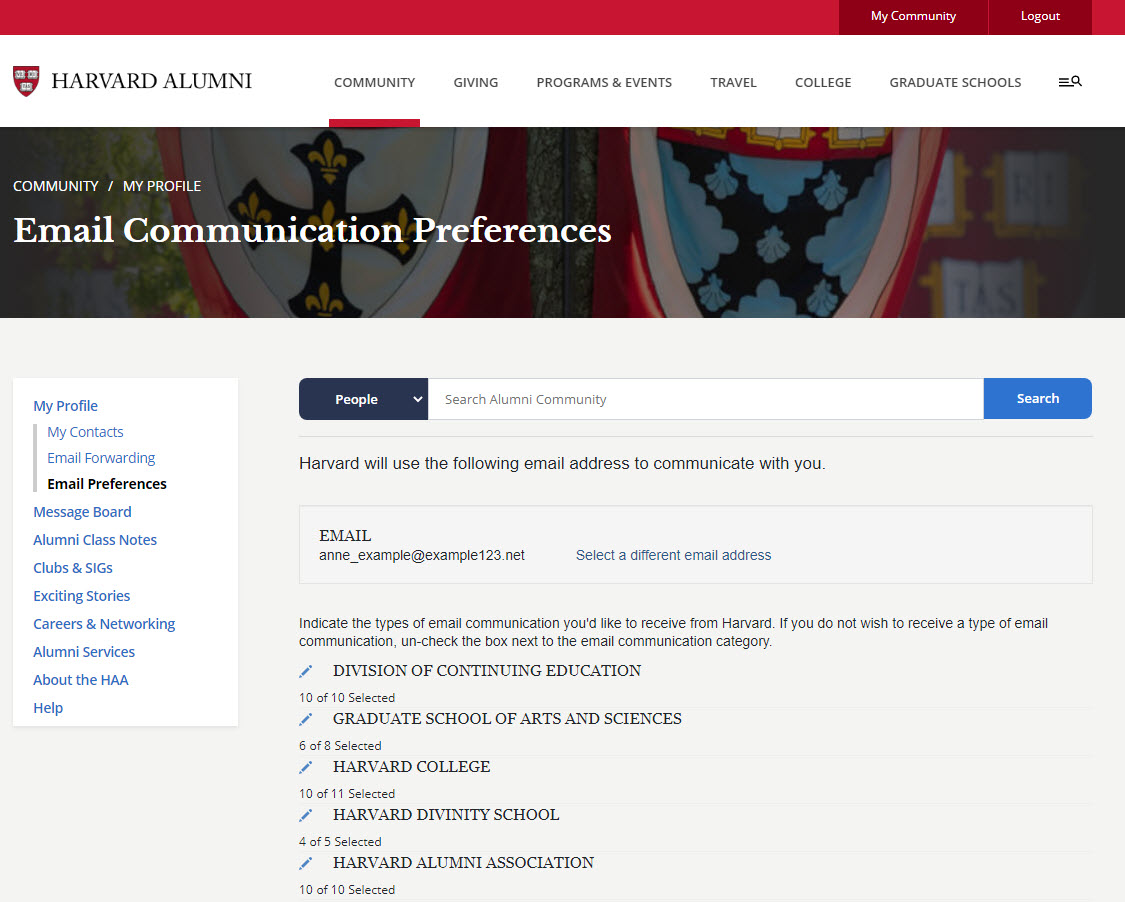
Task: Open the COMMUNITY navigation menu
Action: point(375,82)
